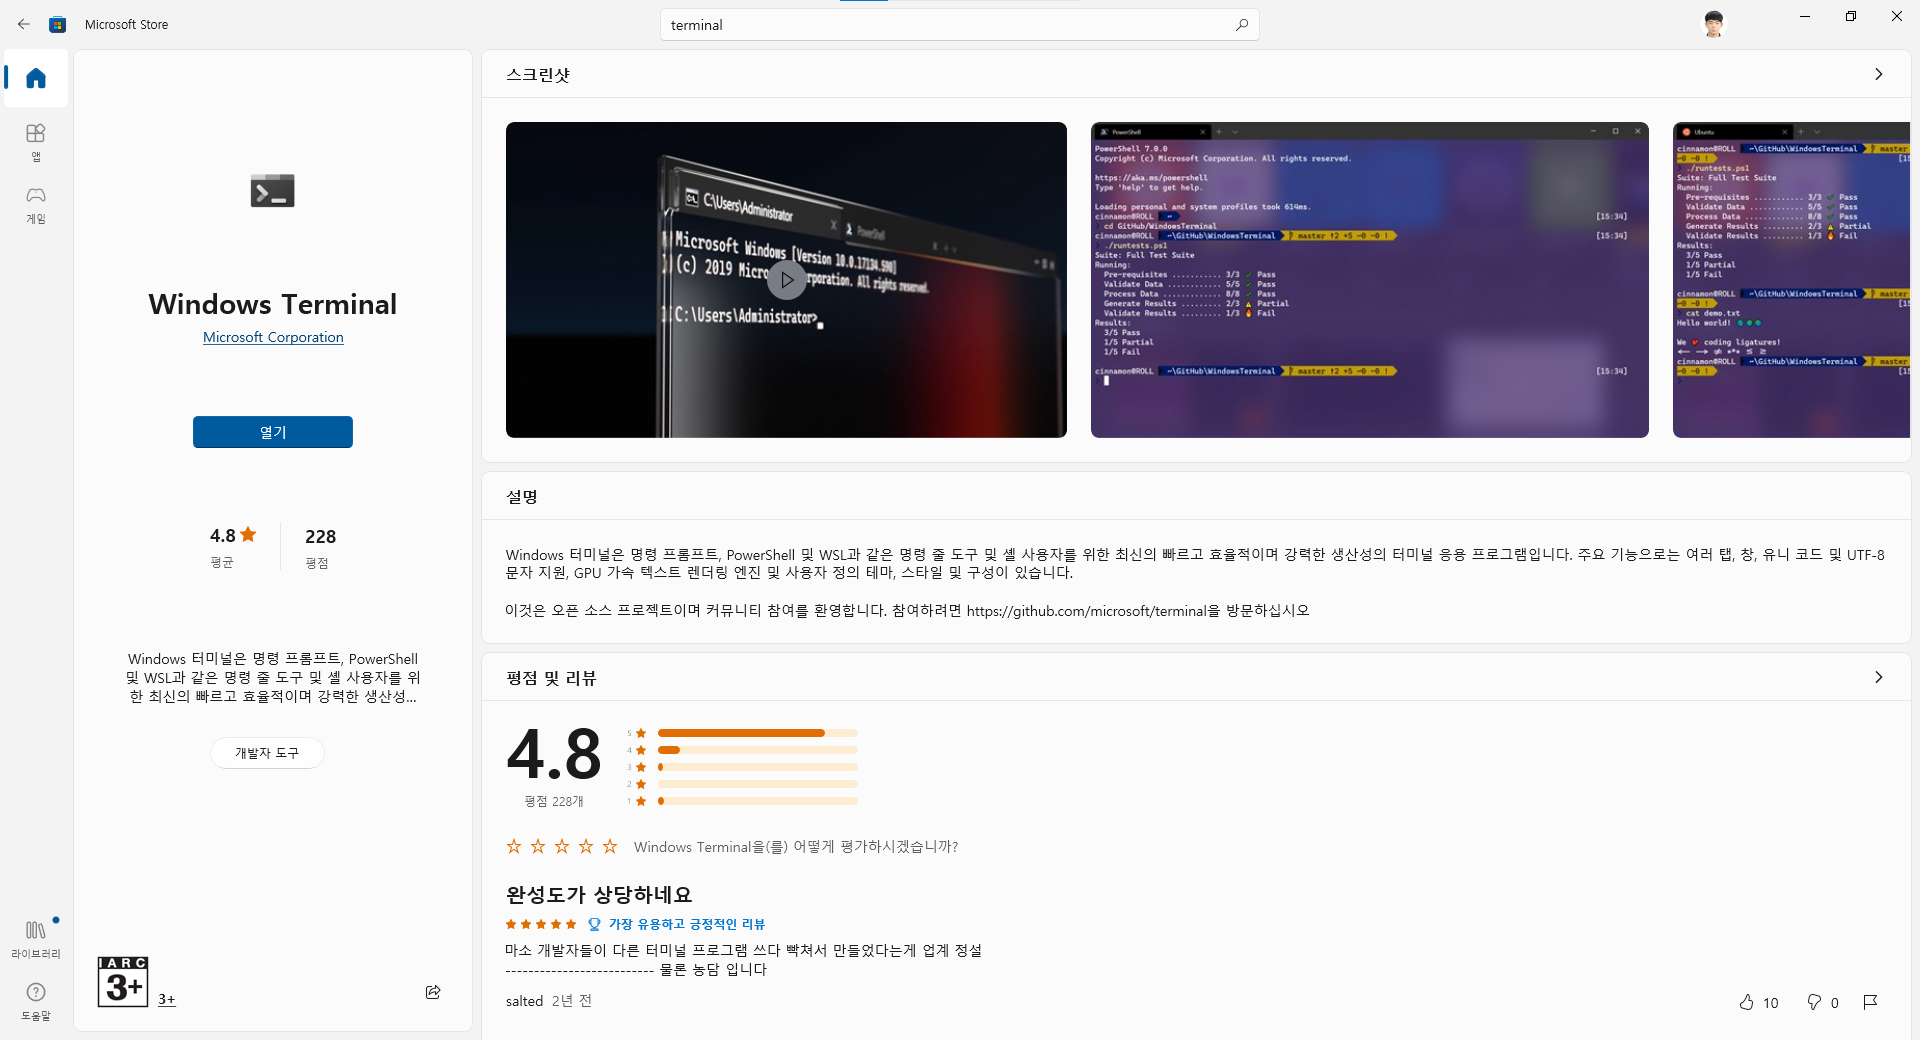The width and height of the screenshot is (1920, 1040).
Task: Open the 3+ age rating link
Action: [x=167, y=999]
